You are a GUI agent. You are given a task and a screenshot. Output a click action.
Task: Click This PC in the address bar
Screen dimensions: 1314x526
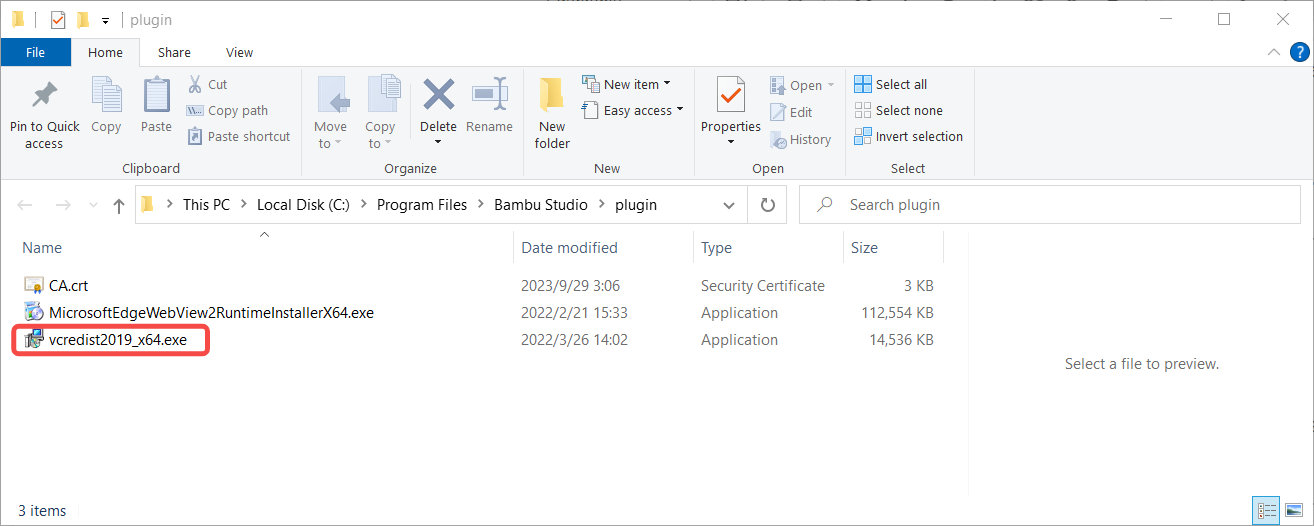tap(206, 204)
